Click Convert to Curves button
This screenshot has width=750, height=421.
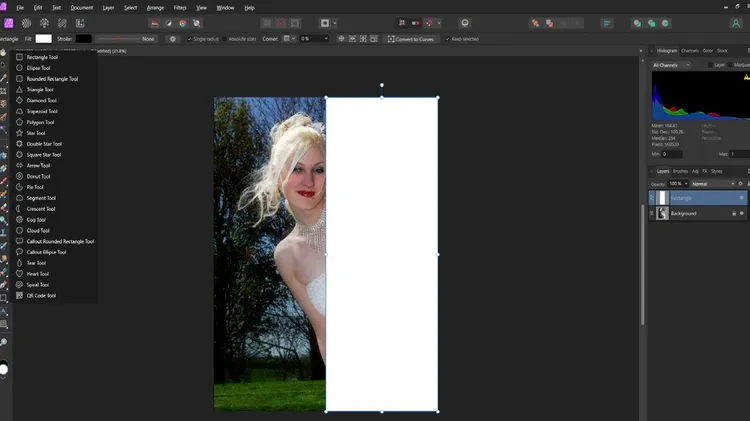411,39
